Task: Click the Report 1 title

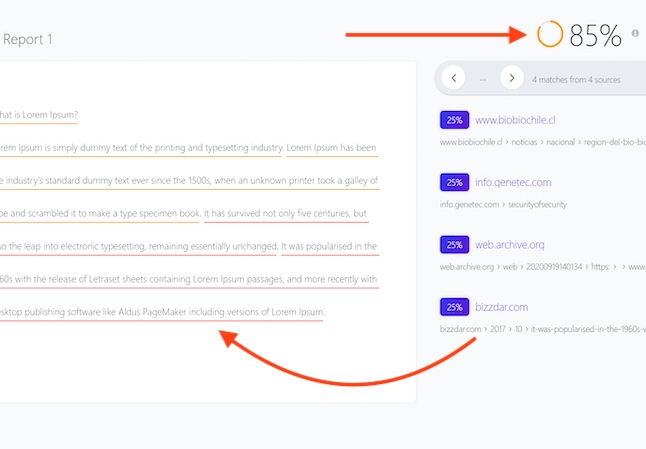Action: click(28, 39)
